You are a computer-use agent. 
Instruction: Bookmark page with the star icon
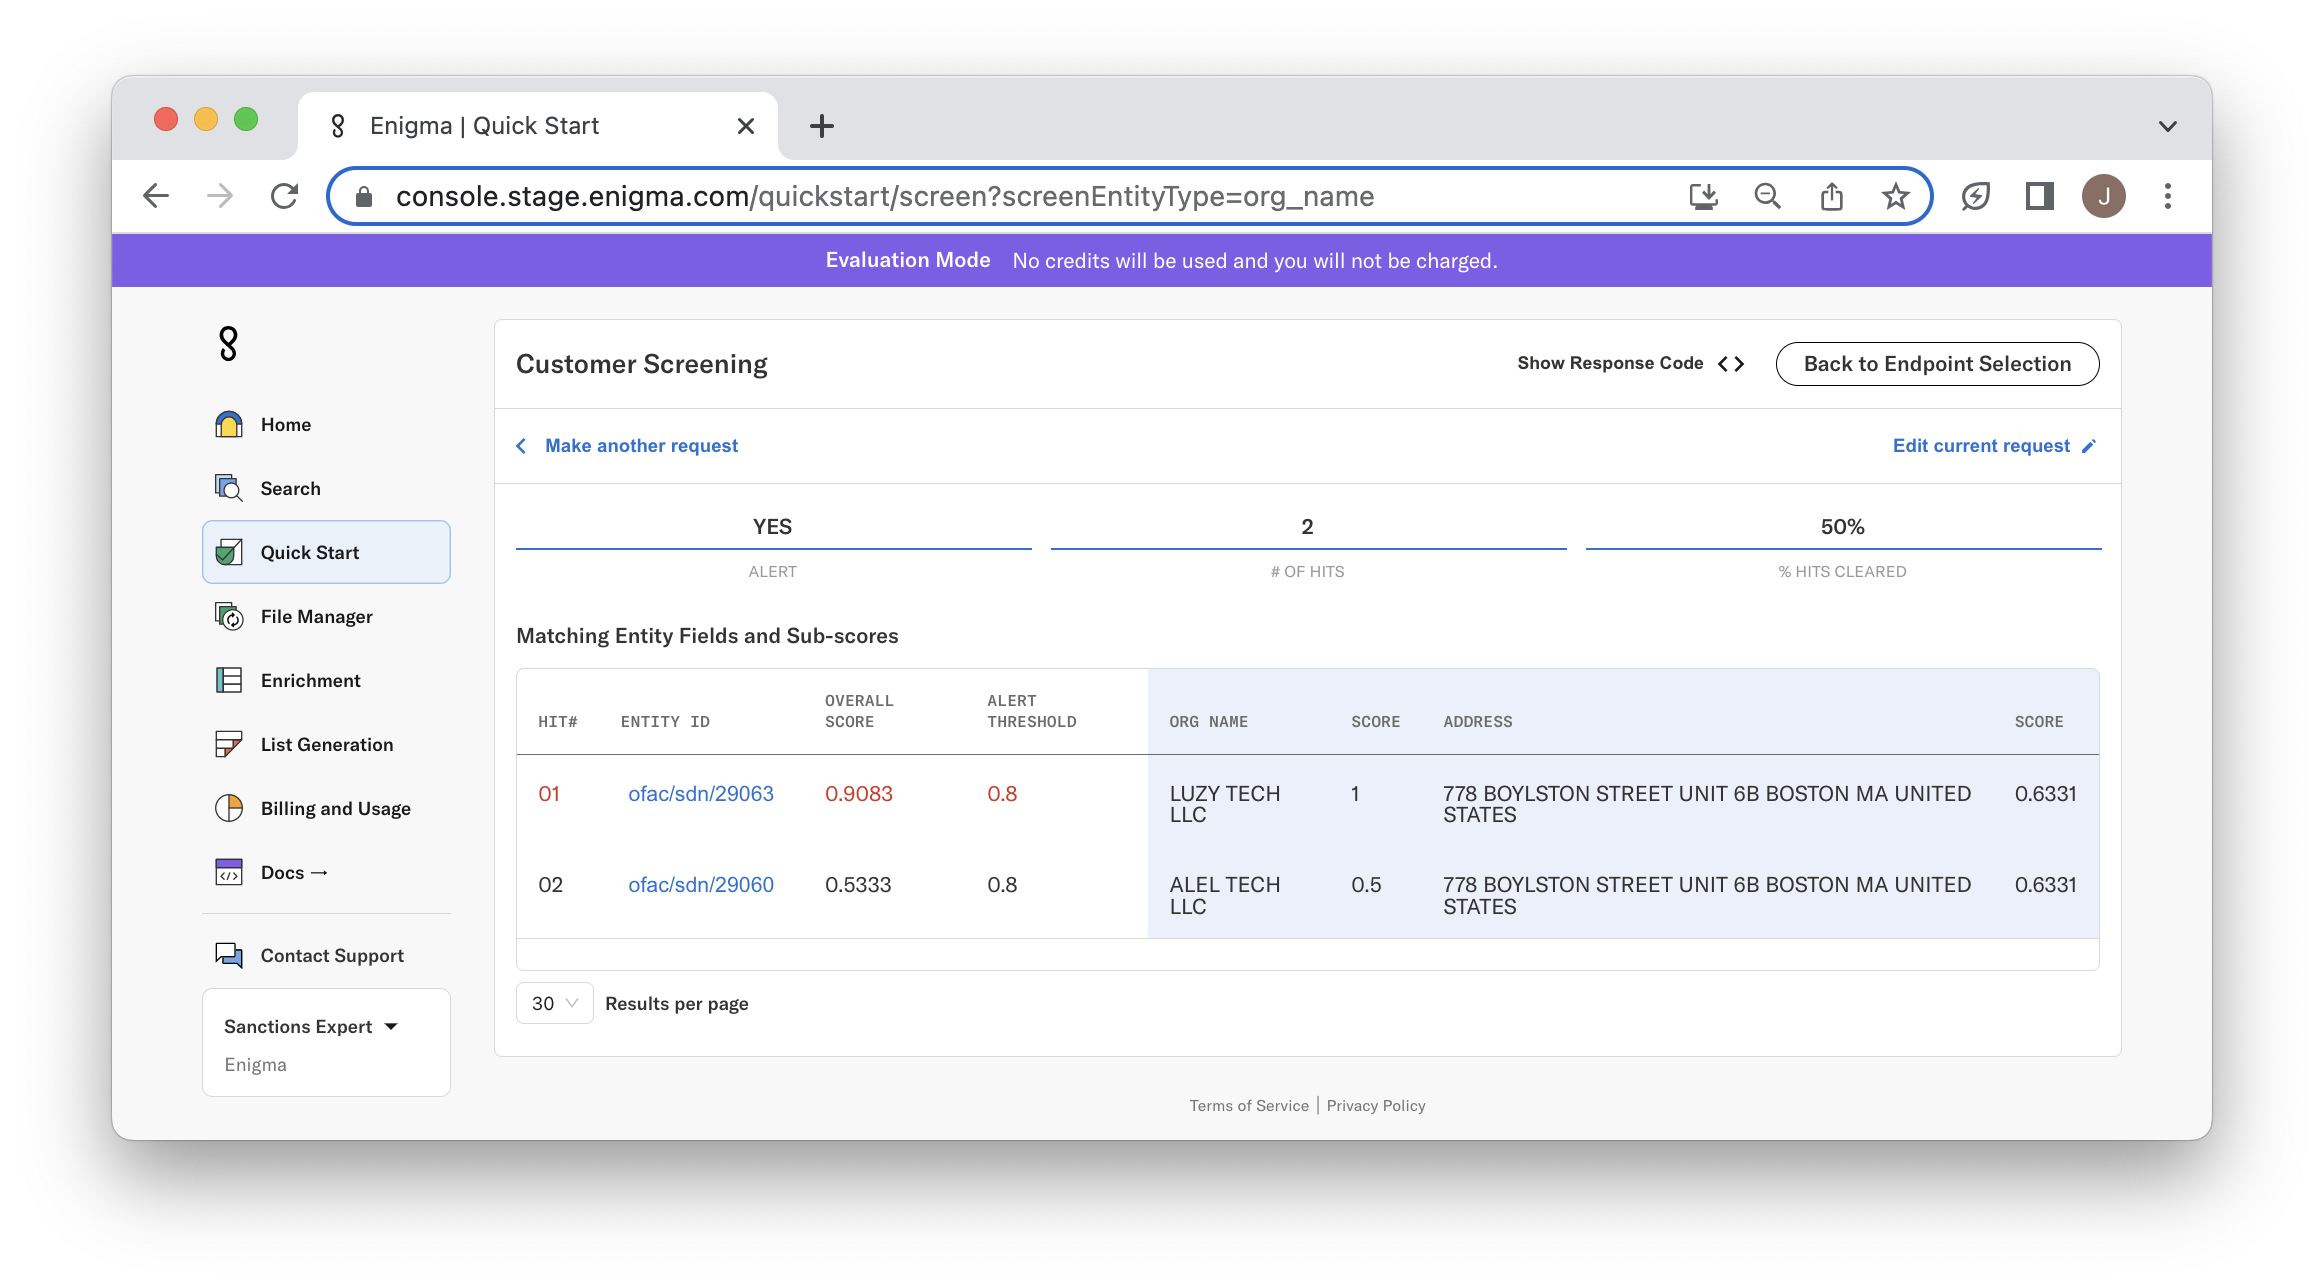tap(1895, 196)
